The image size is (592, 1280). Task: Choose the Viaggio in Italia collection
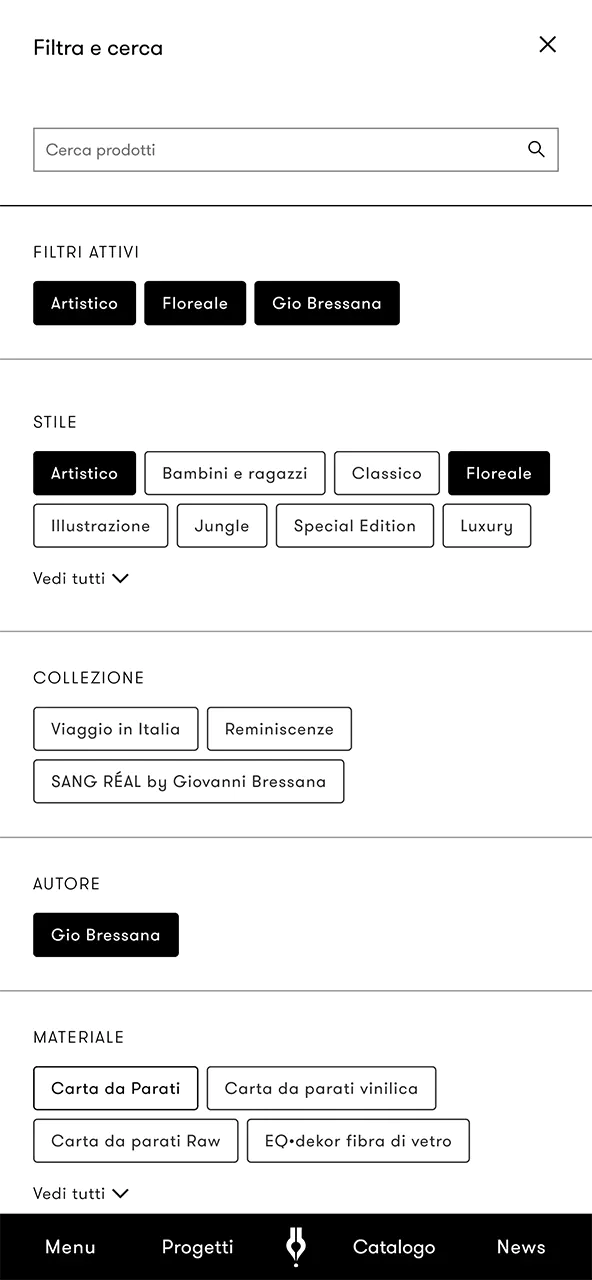click(x=116, y=729)
